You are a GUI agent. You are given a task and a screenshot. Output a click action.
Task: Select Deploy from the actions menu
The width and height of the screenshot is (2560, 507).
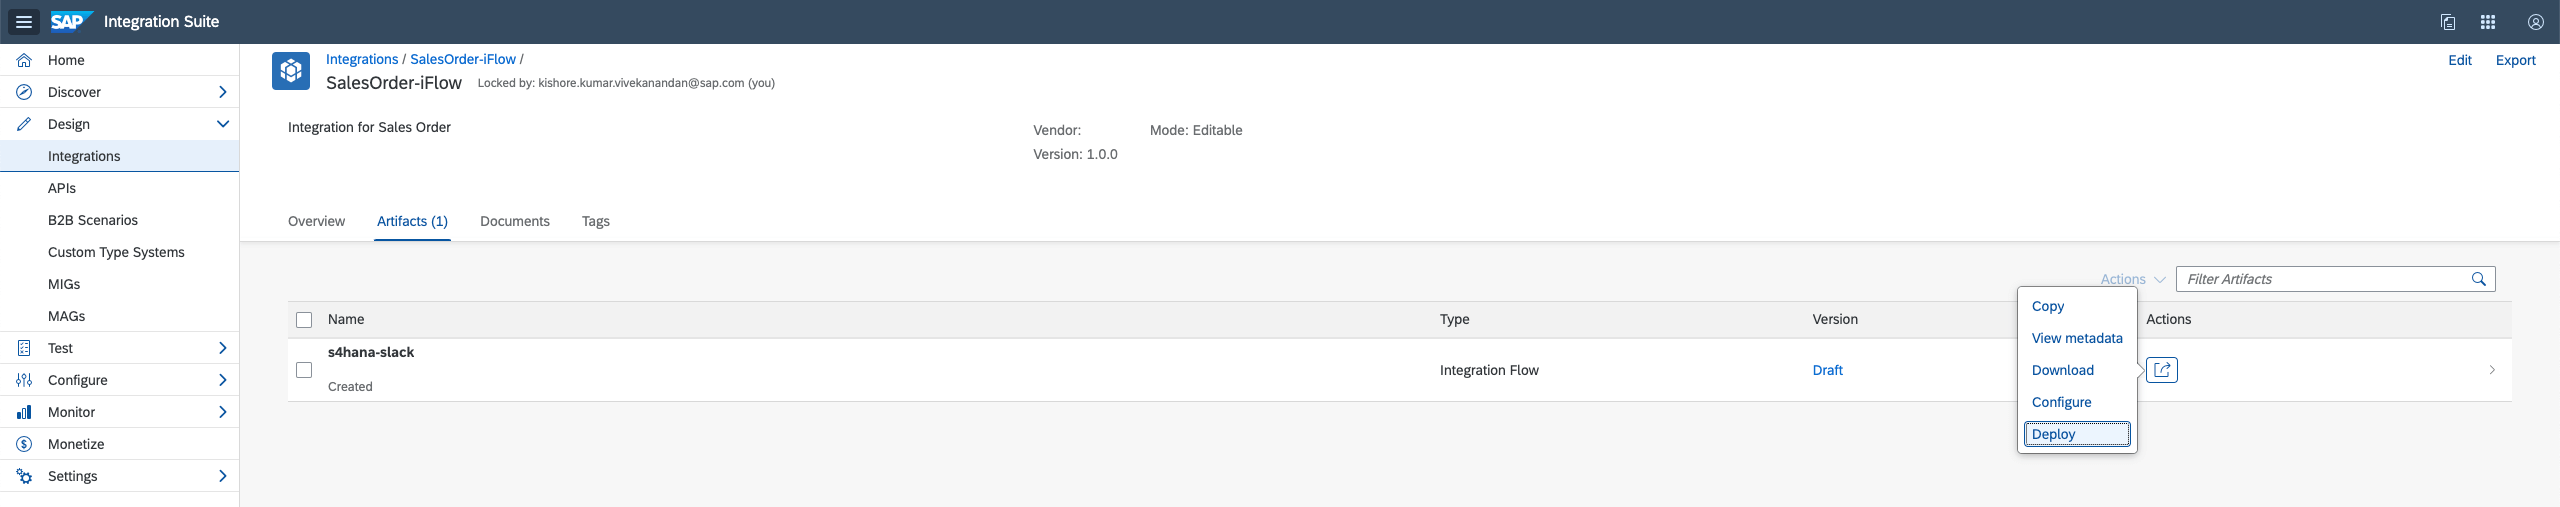tap(2077, 434)
